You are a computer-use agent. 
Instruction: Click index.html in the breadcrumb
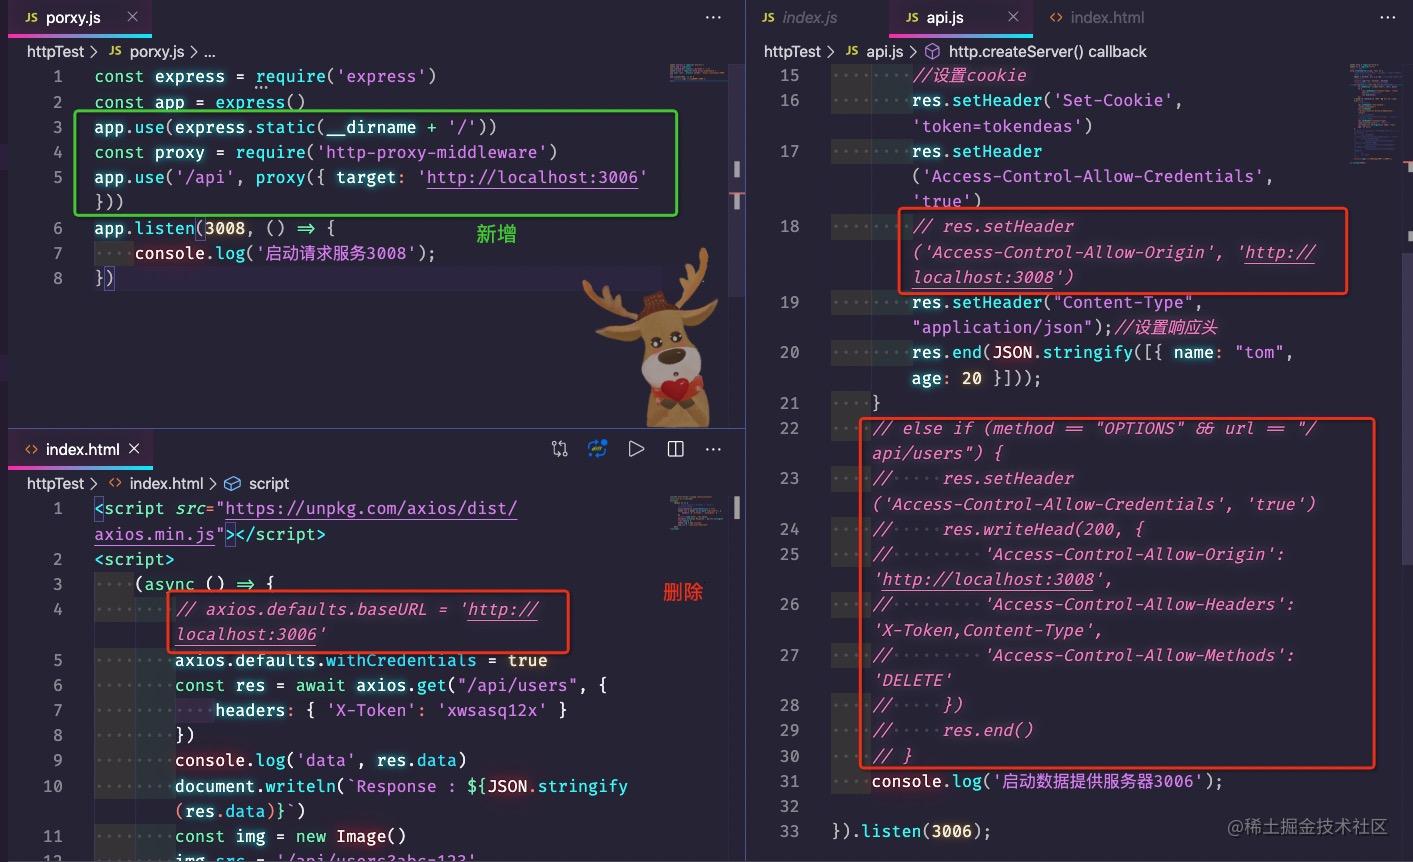tap(166, 483)
